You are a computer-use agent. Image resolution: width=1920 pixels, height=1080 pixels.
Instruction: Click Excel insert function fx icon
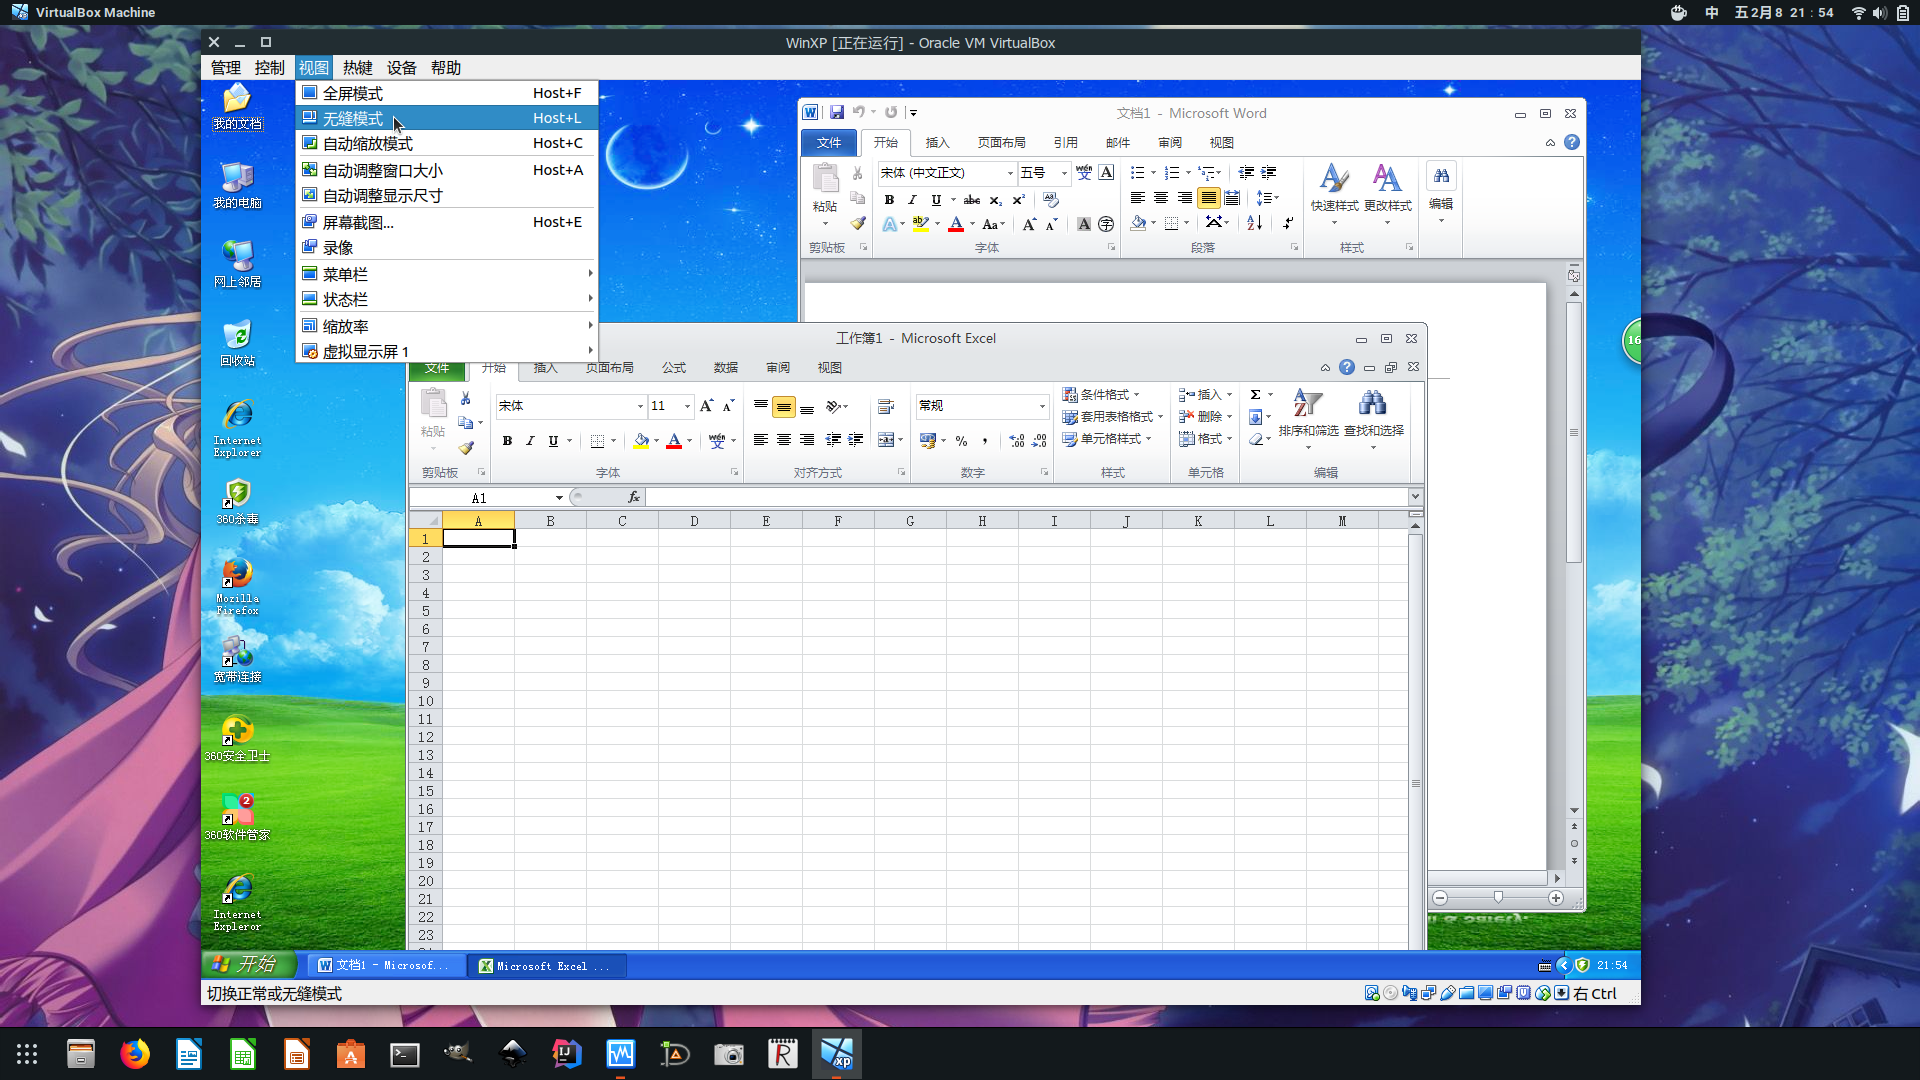[633, 497]
